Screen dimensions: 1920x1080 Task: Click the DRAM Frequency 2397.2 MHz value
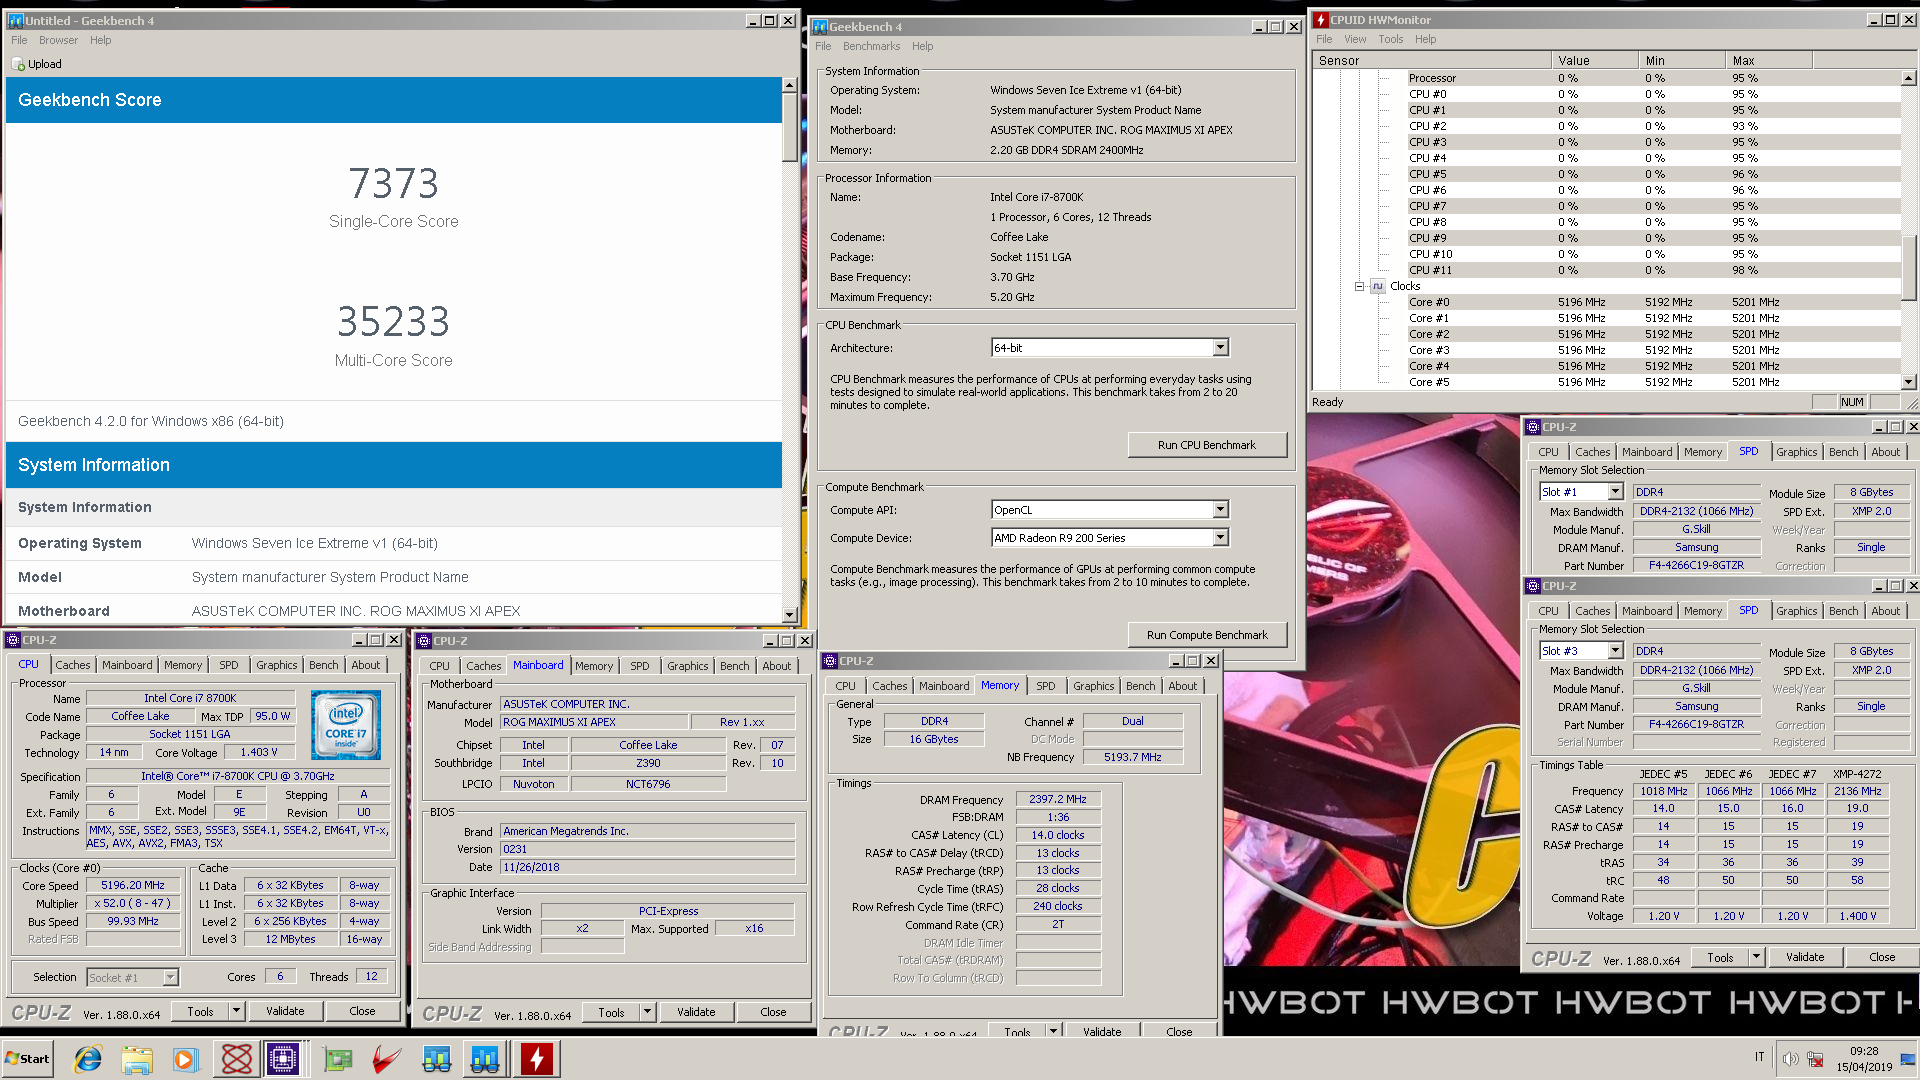click(x=1058, y=800)
